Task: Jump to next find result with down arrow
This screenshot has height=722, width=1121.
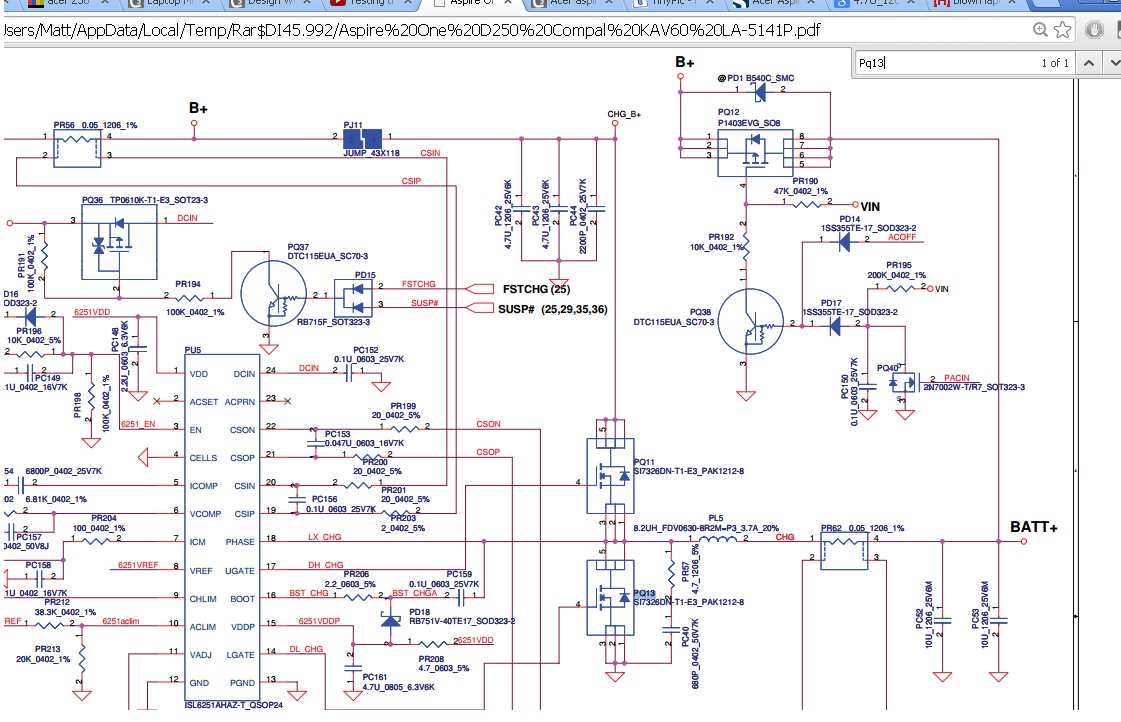Action: tap(1109, 63)
